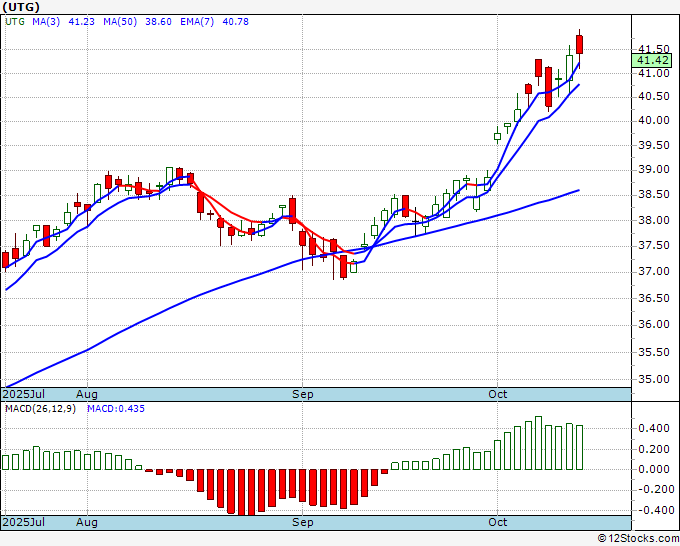Click Oct on MACD panel time axis
680x546 pixels.
[497, 522]
